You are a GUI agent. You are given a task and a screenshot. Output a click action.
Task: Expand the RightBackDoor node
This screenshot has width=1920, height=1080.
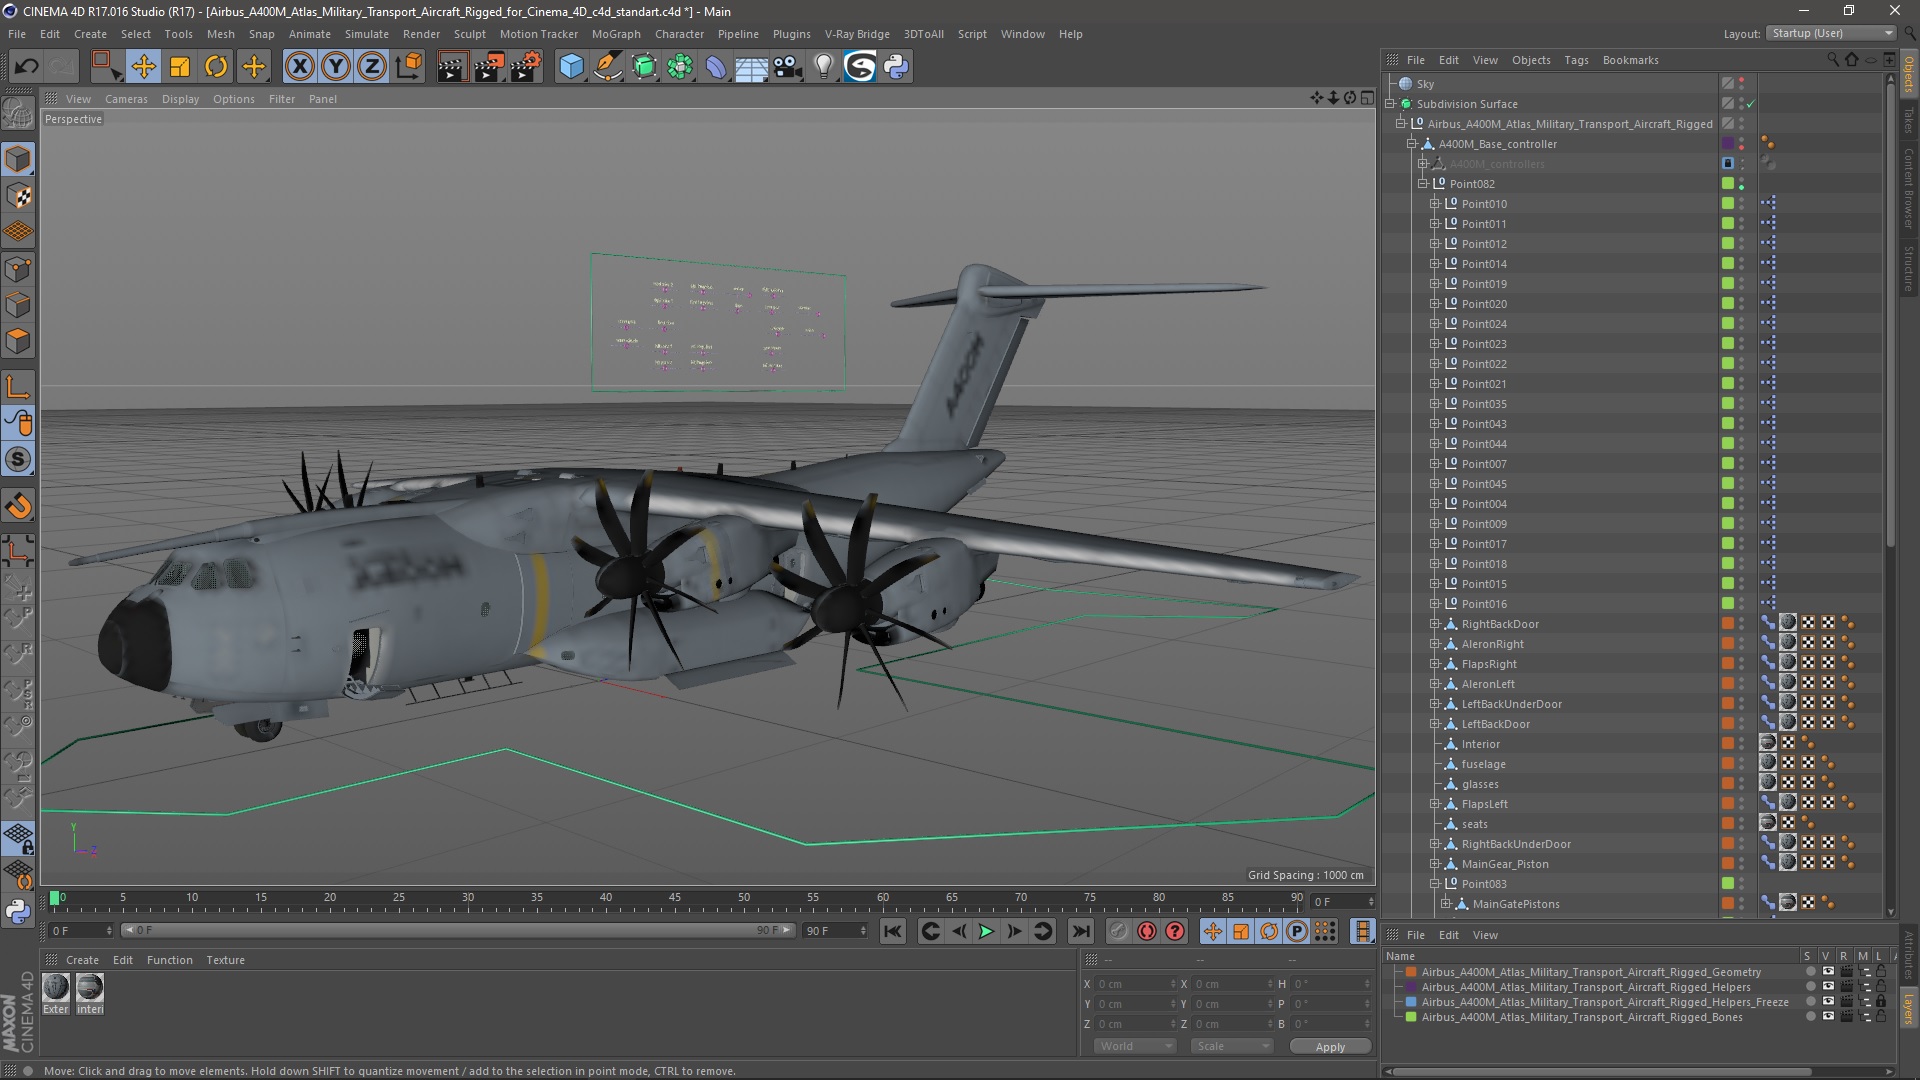[x=1434, y=624]
